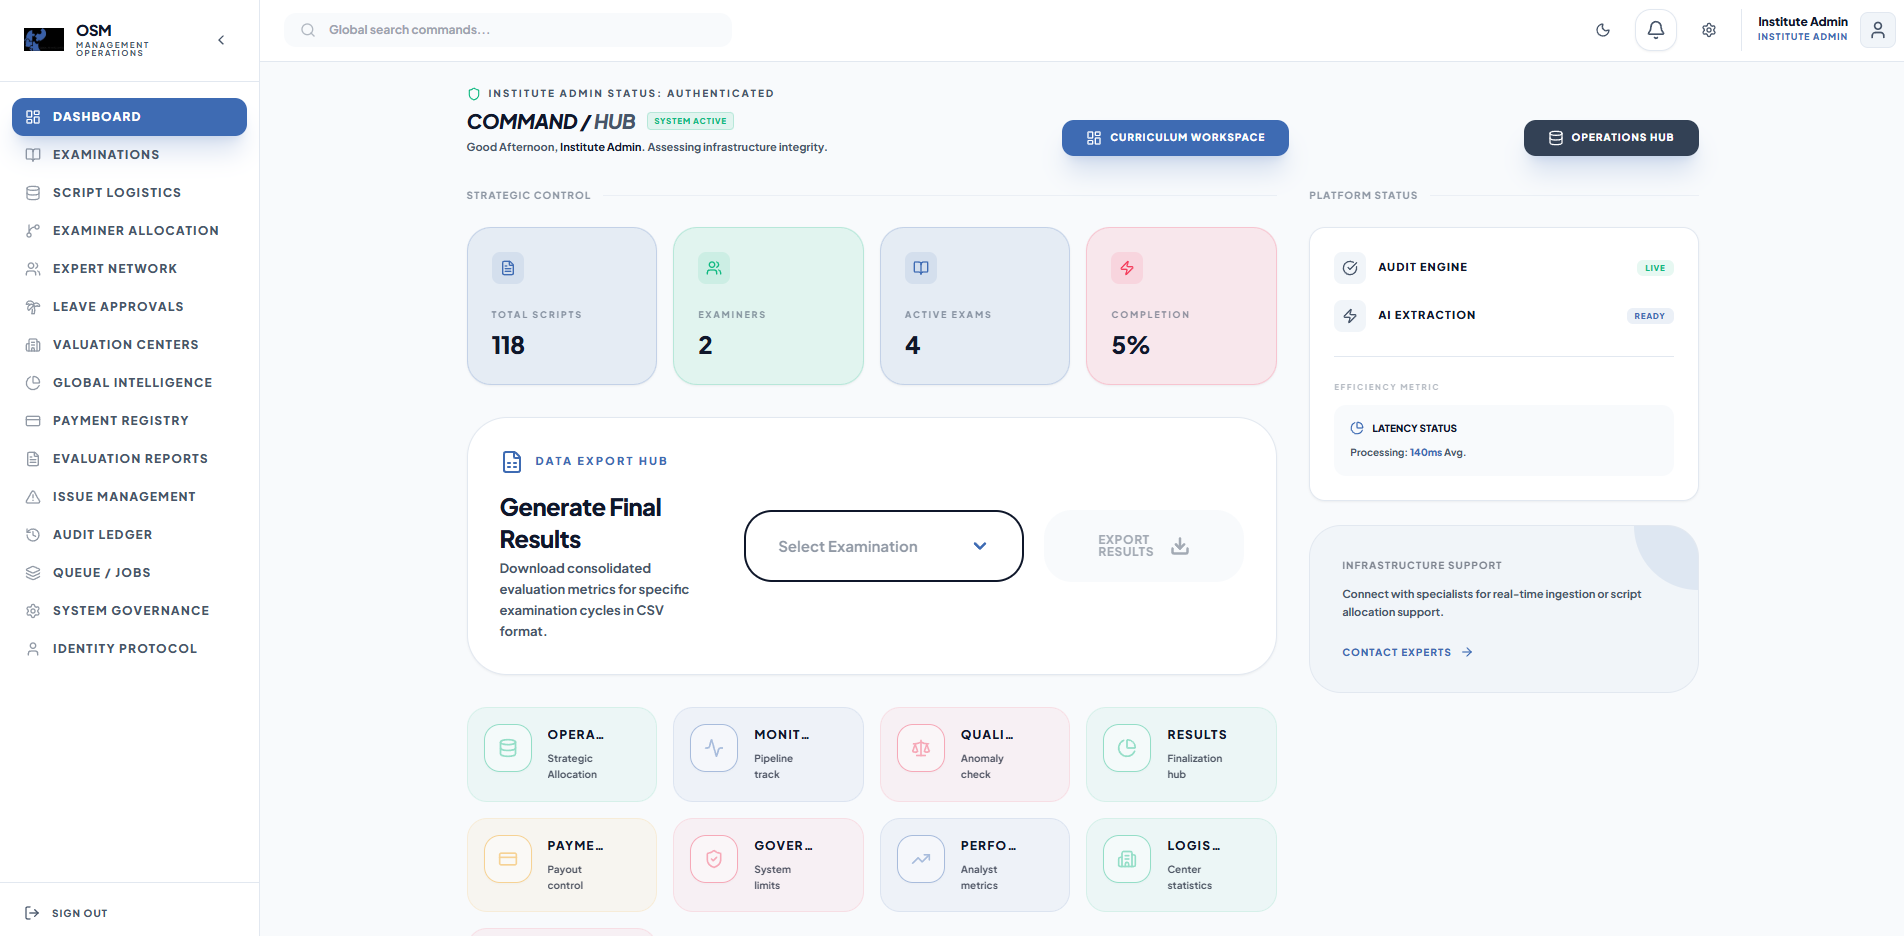Open user profile avatar icon
Screen dimensions: 1904x936
click(1878, 30)
